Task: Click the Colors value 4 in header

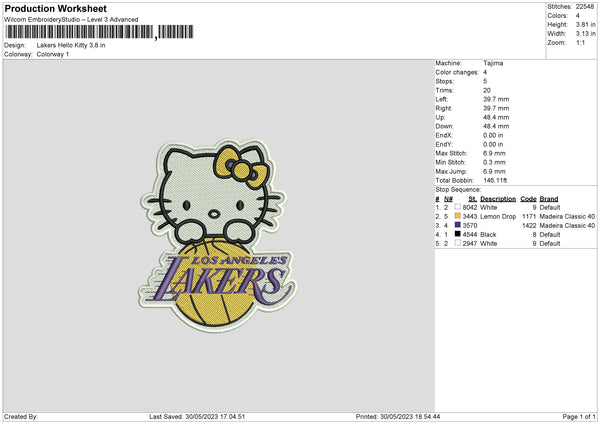Action: pyautogui.click(x=577, y=16)
